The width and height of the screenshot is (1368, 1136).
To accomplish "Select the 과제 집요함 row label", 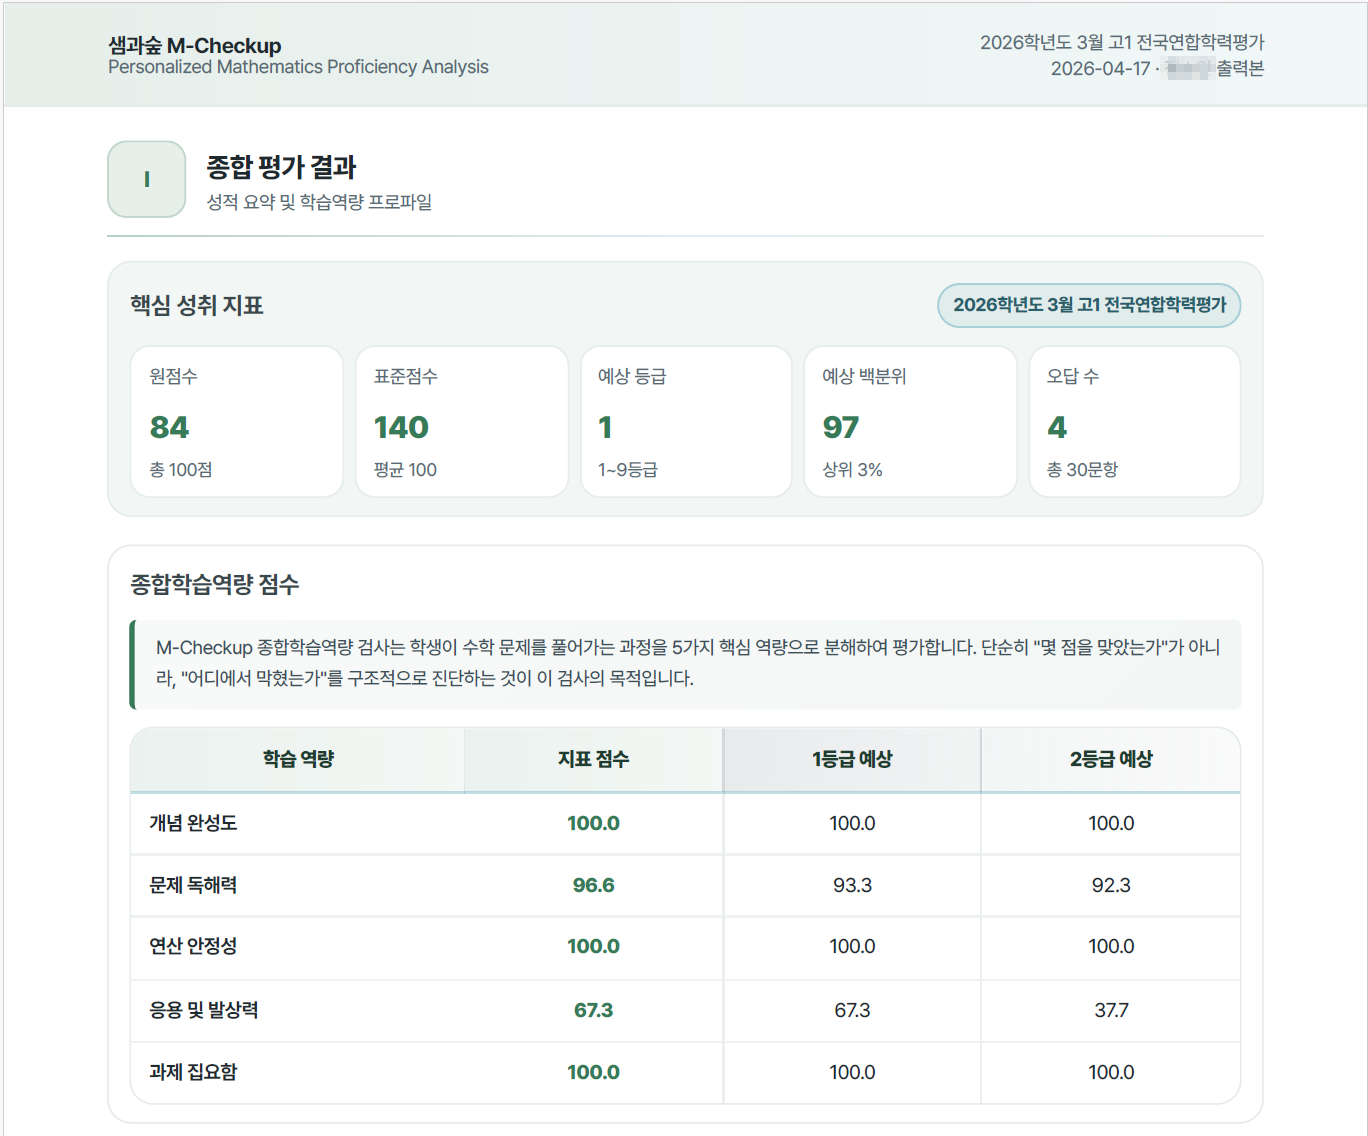I will (x=193, y=1072).
